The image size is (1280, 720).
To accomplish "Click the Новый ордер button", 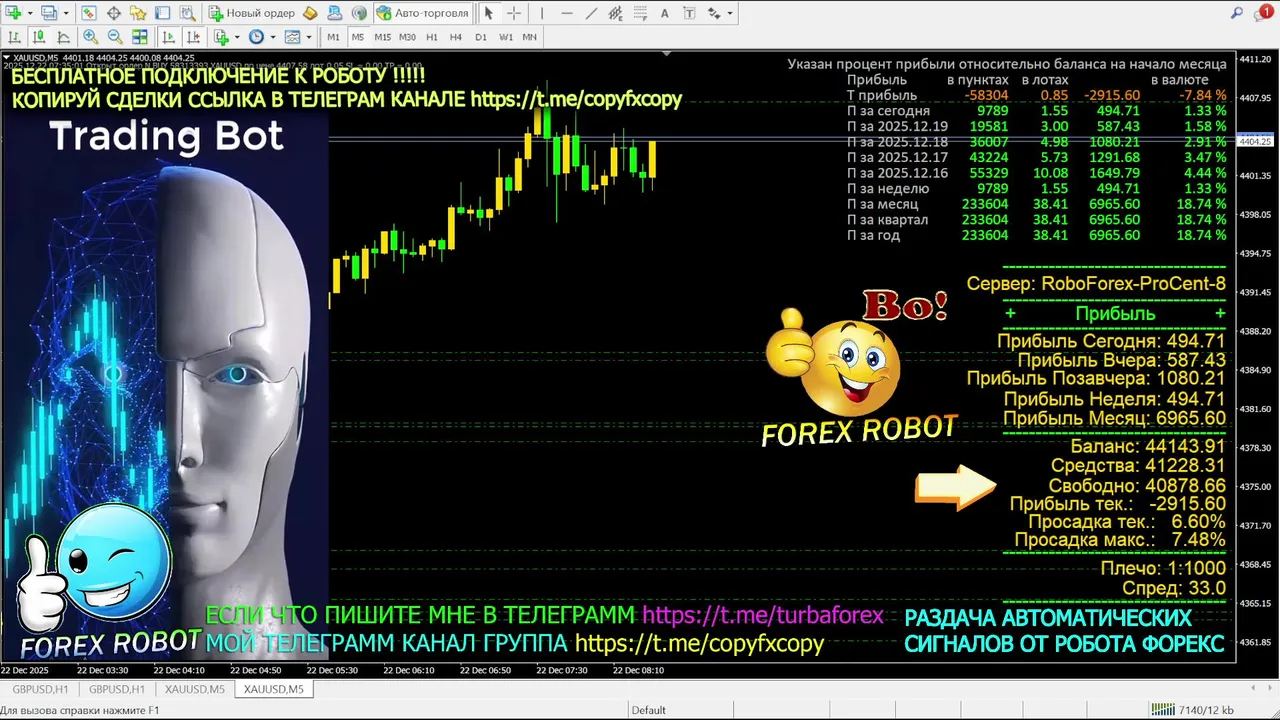I will click(251, 13).
